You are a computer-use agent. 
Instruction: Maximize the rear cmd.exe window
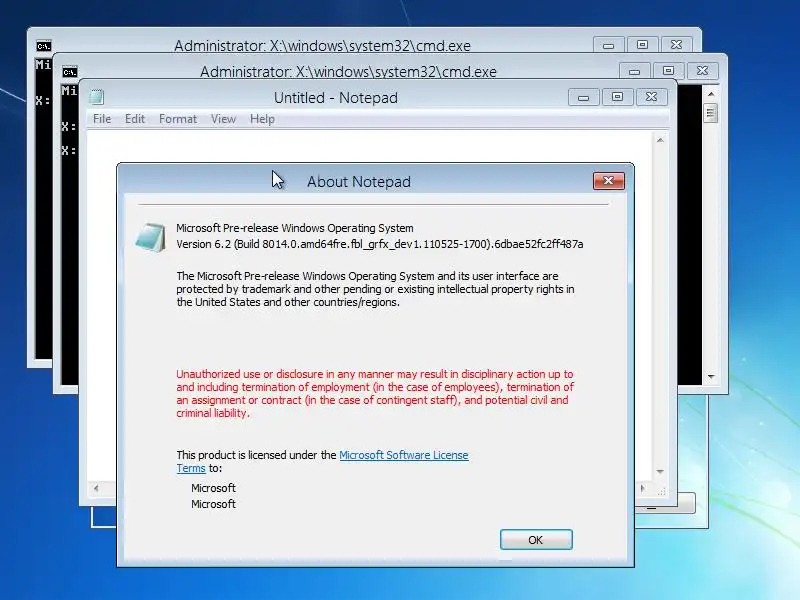click(642, 45)
